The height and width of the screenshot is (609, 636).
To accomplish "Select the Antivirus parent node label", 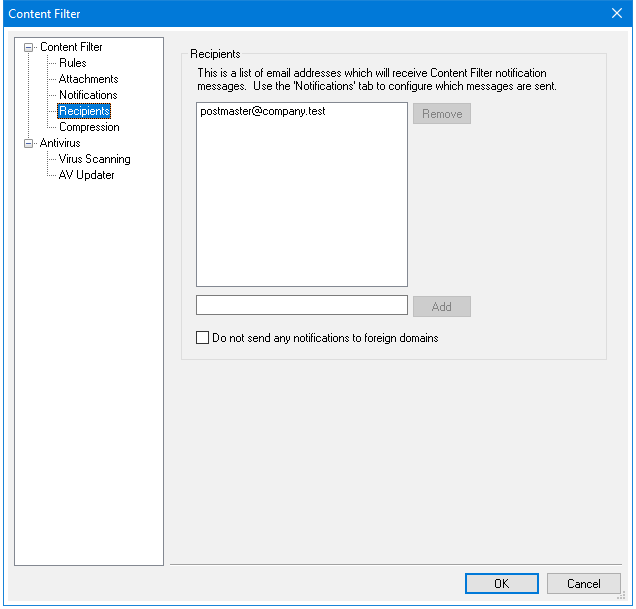I will (x=60, y=143).
